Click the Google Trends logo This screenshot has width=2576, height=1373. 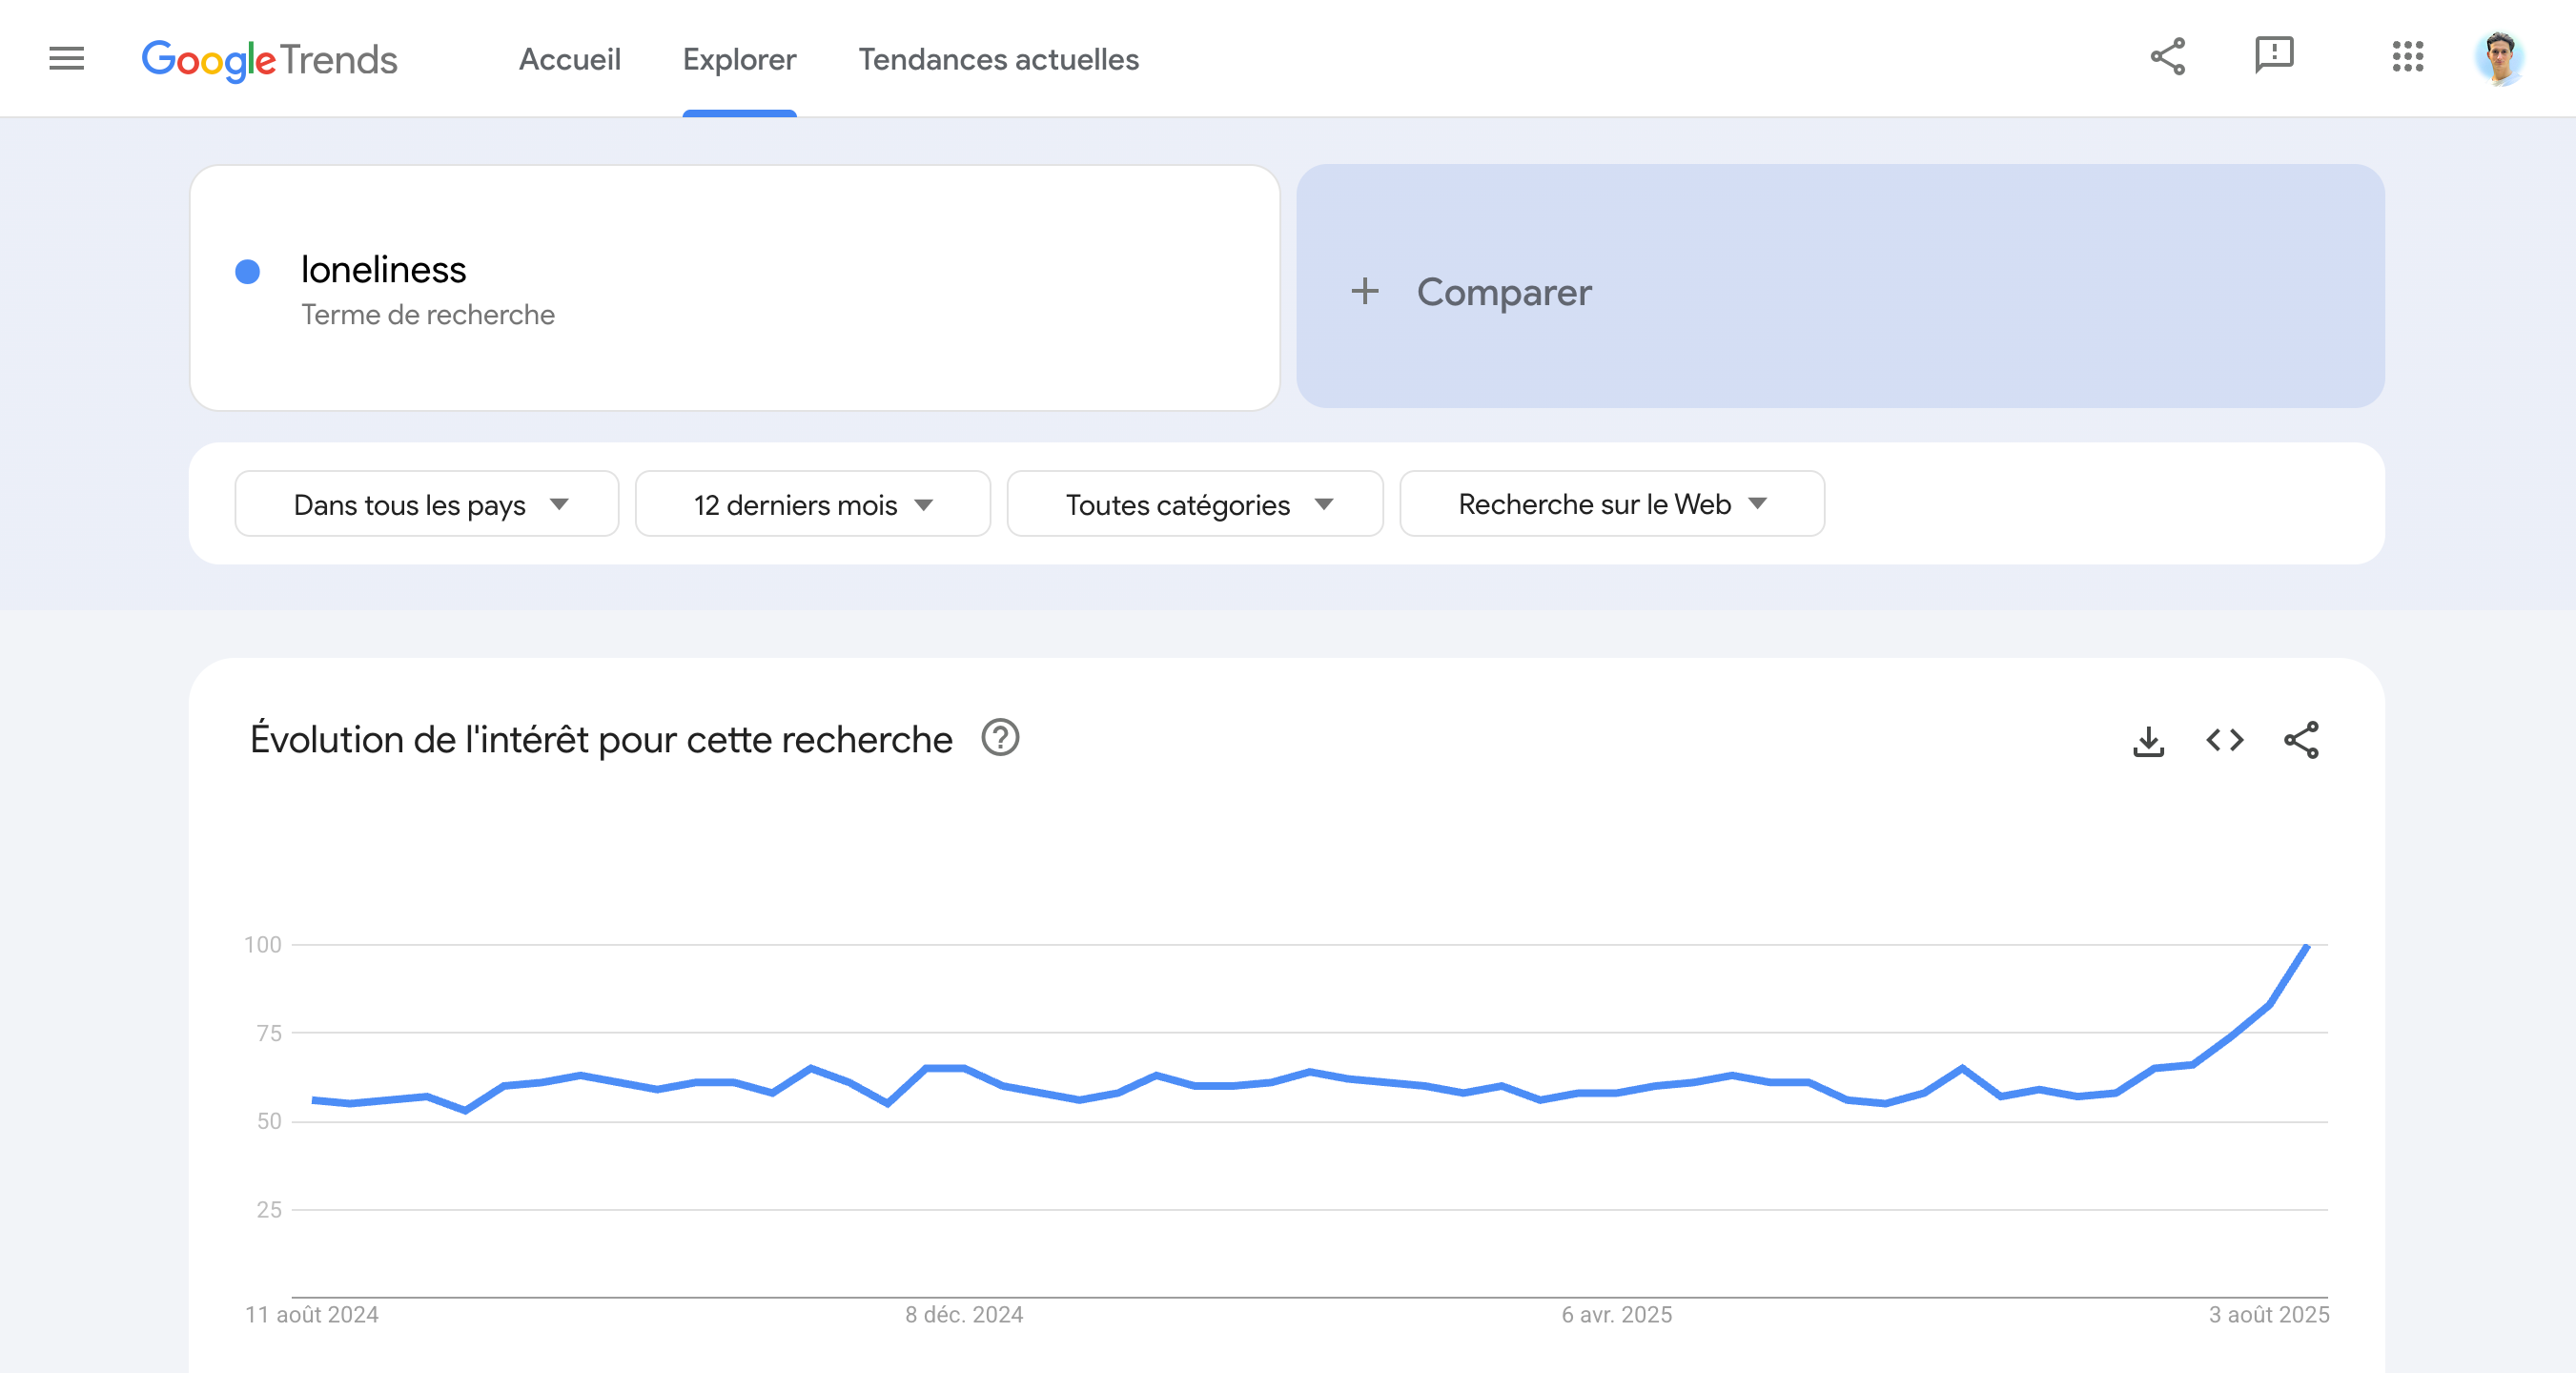[x=269, y=60]
